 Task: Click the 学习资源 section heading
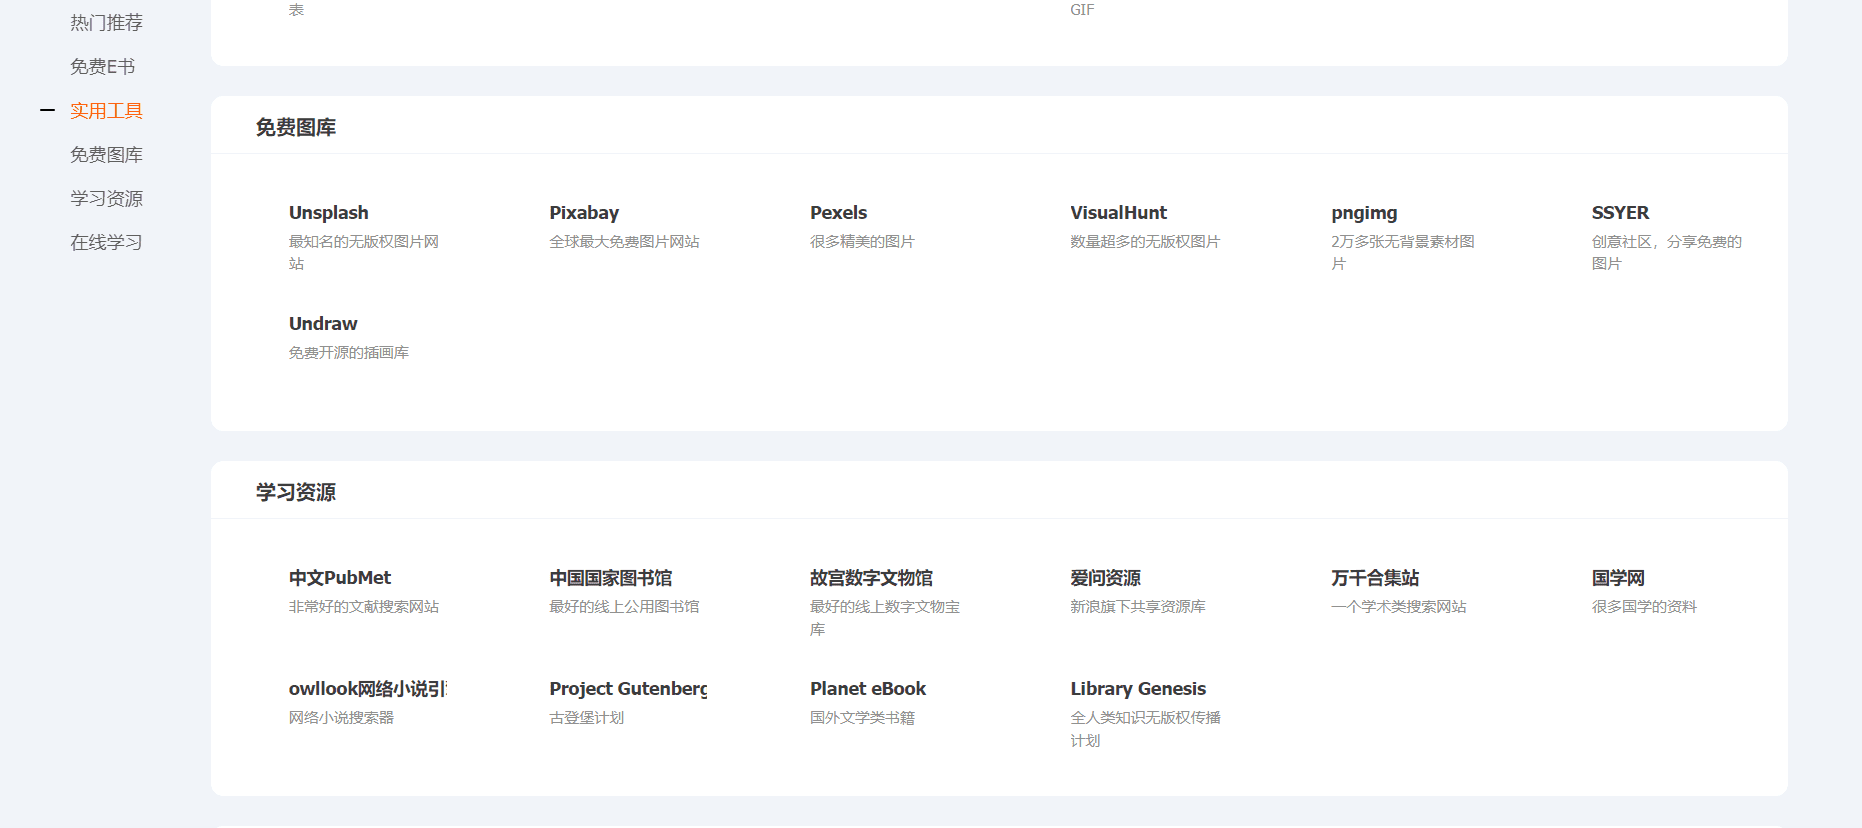(296, 492)
